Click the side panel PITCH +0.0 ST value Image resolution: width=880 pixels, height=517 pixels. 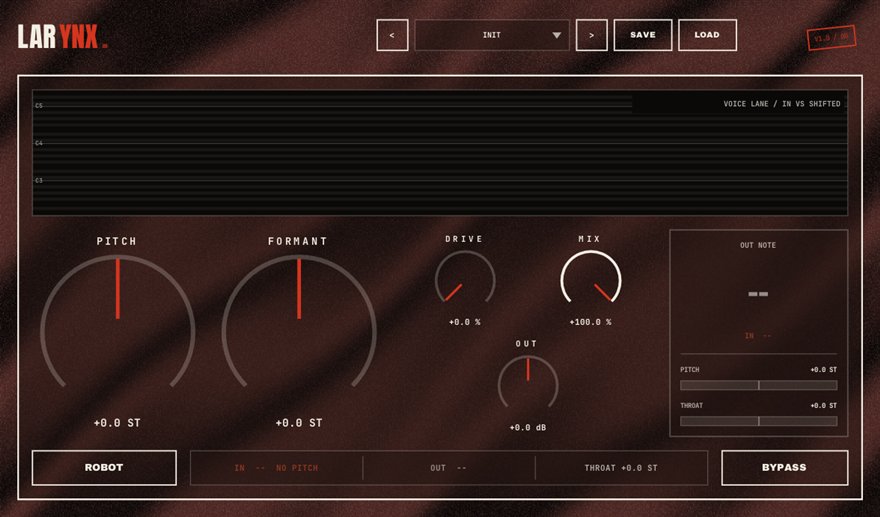click(x=824, y=370)
